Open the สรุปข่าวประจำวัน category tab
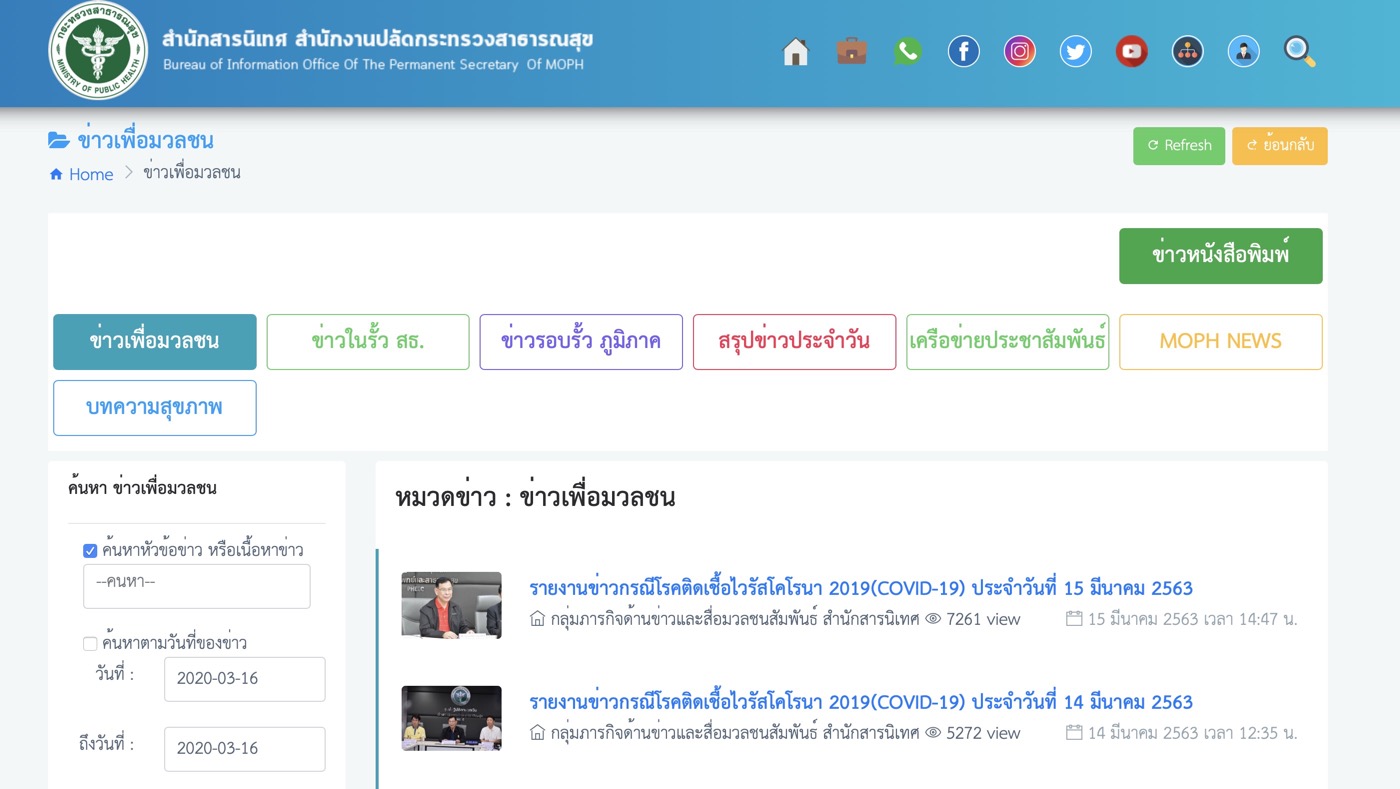The image size is (1400, 789). click(794, 341)
